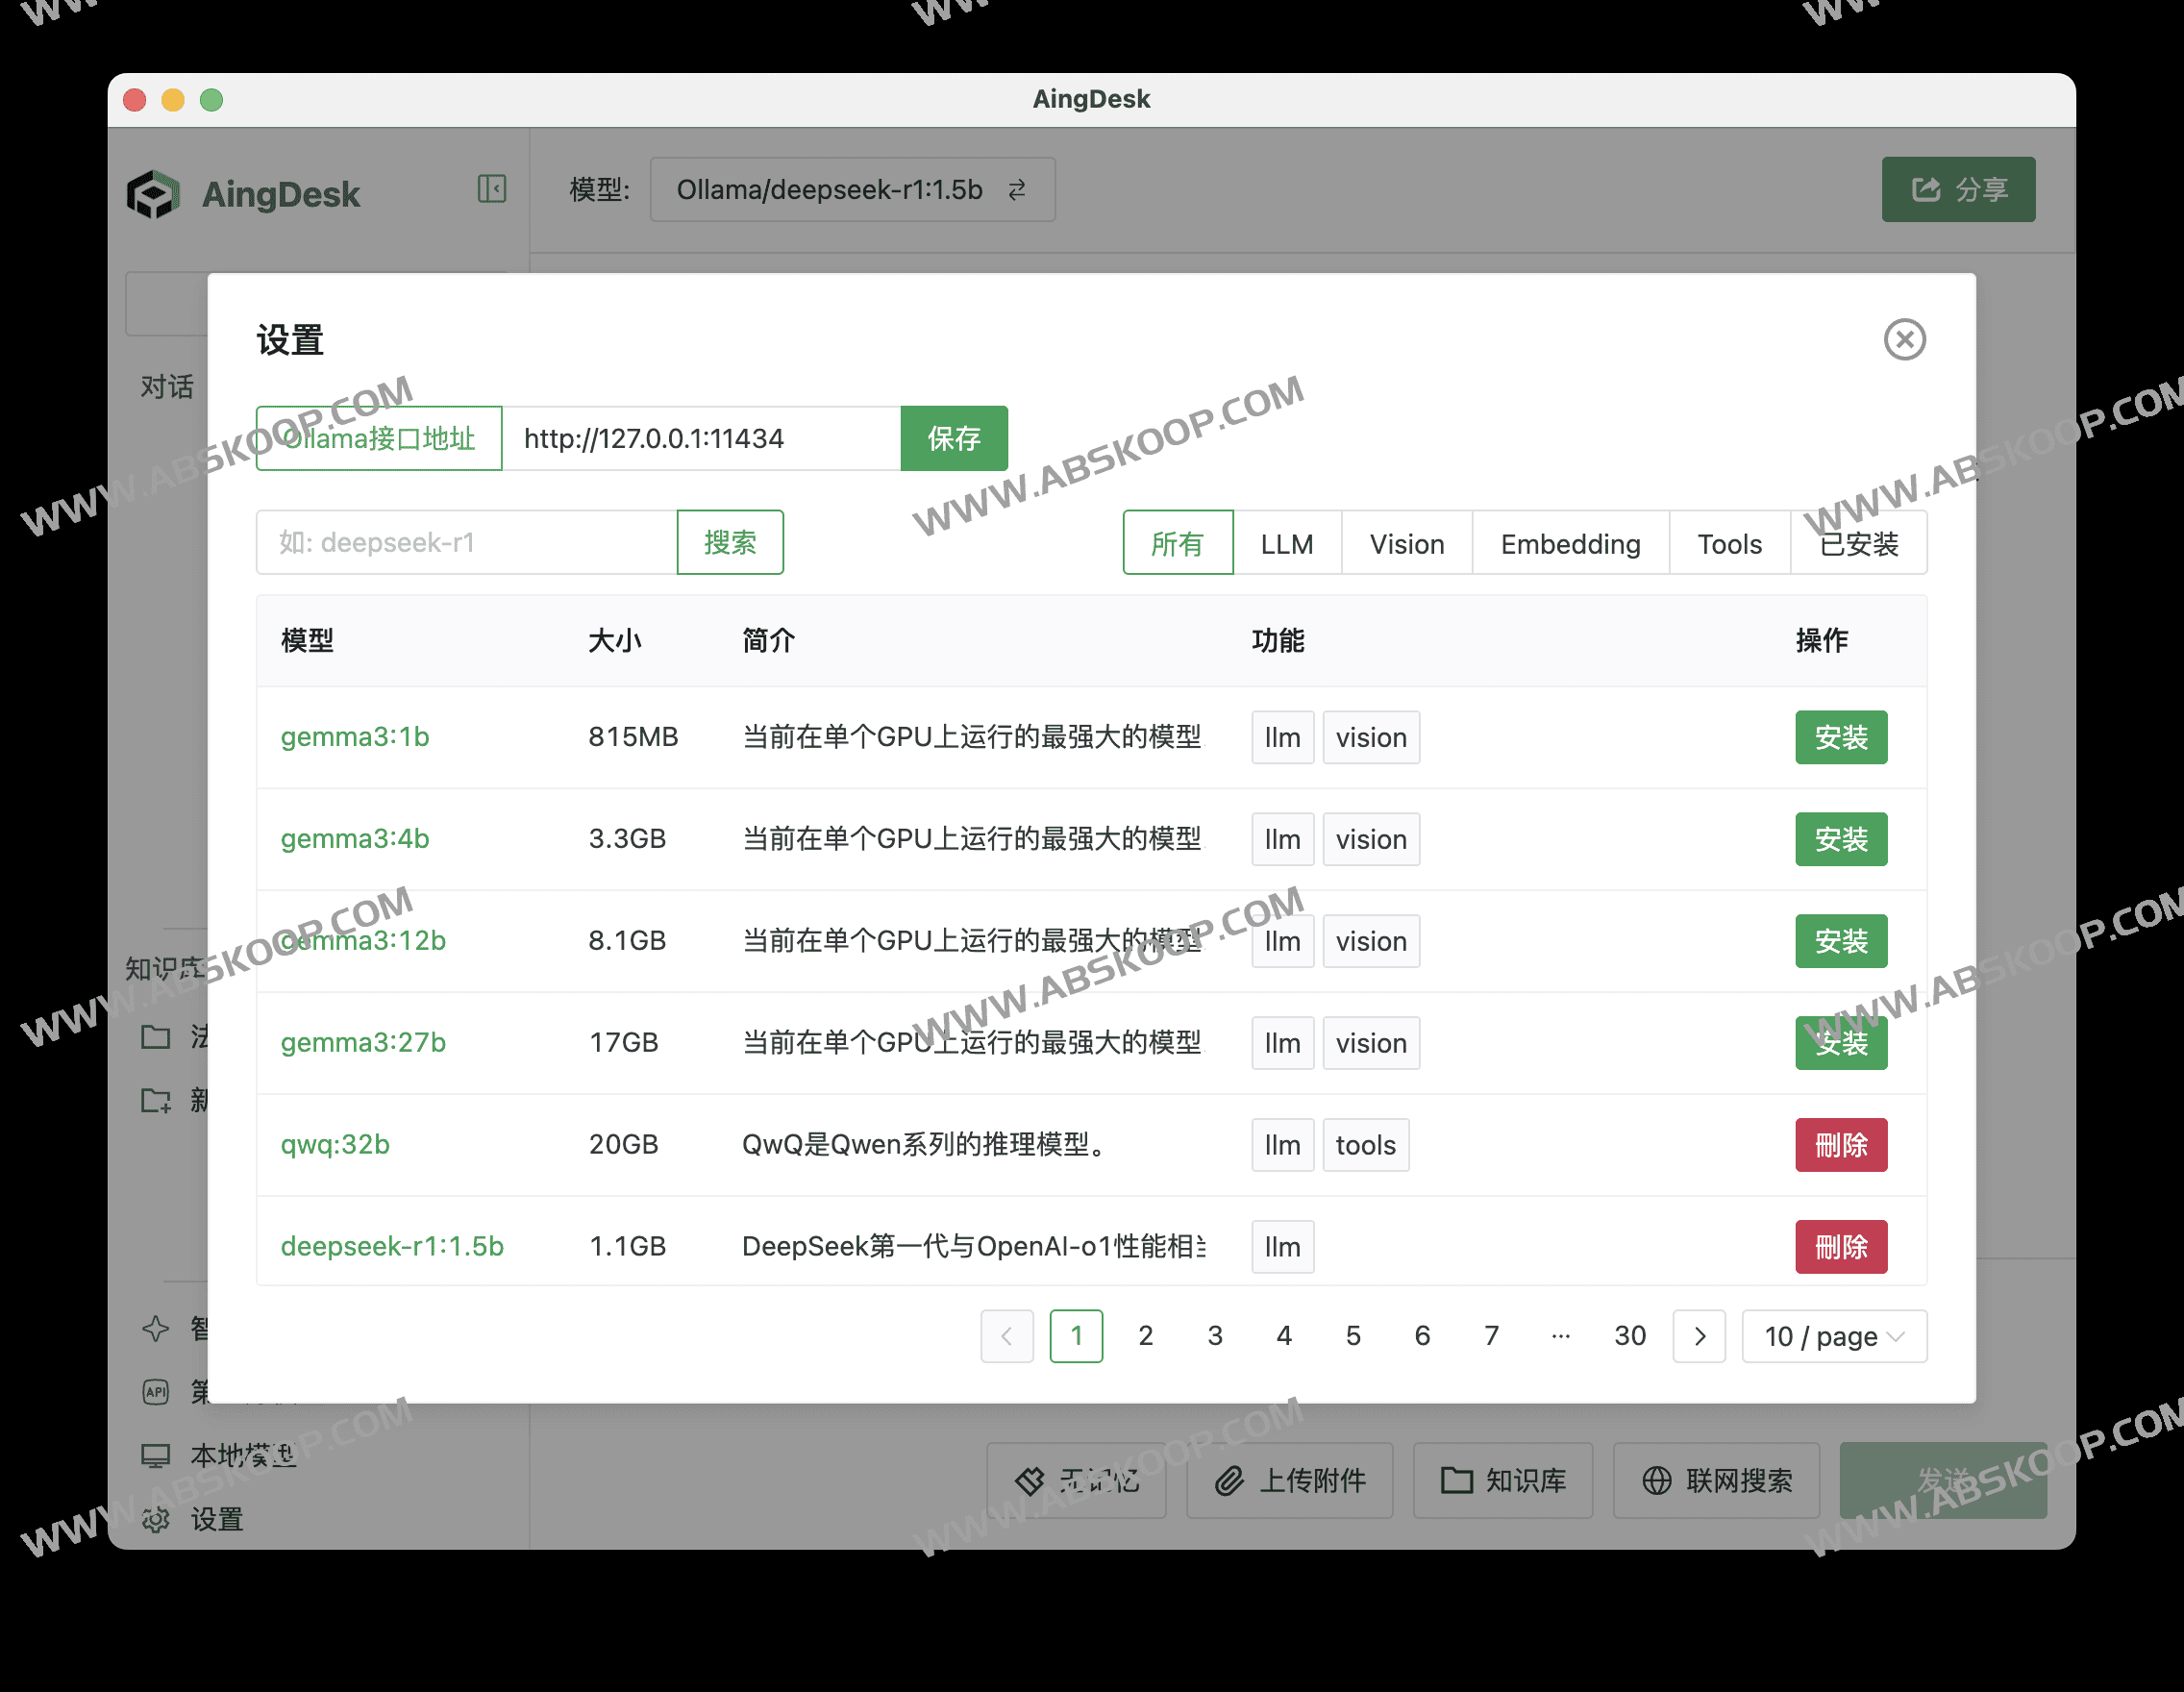Click the 本地模型 monitor icon in sidebar
This screenshot has height=1692, width=2184.
click(x=157, y=1456)
